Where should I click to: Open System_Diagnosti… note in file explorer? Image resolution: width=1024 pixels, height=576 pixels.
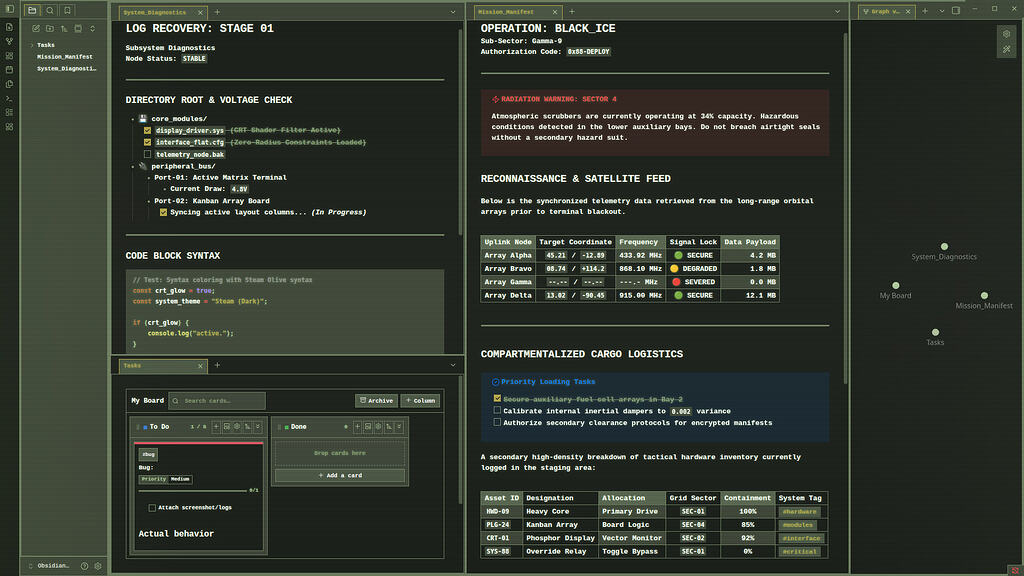[67, 69]
